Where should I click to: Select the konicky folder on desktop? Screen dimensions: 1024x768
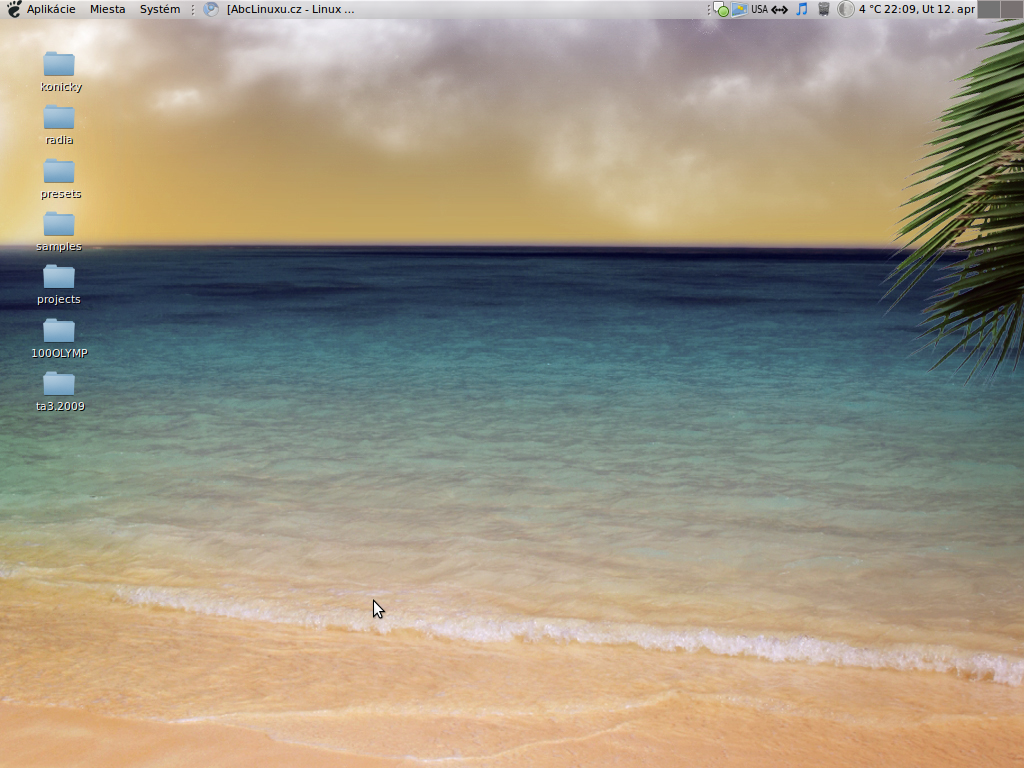(59, 64)
